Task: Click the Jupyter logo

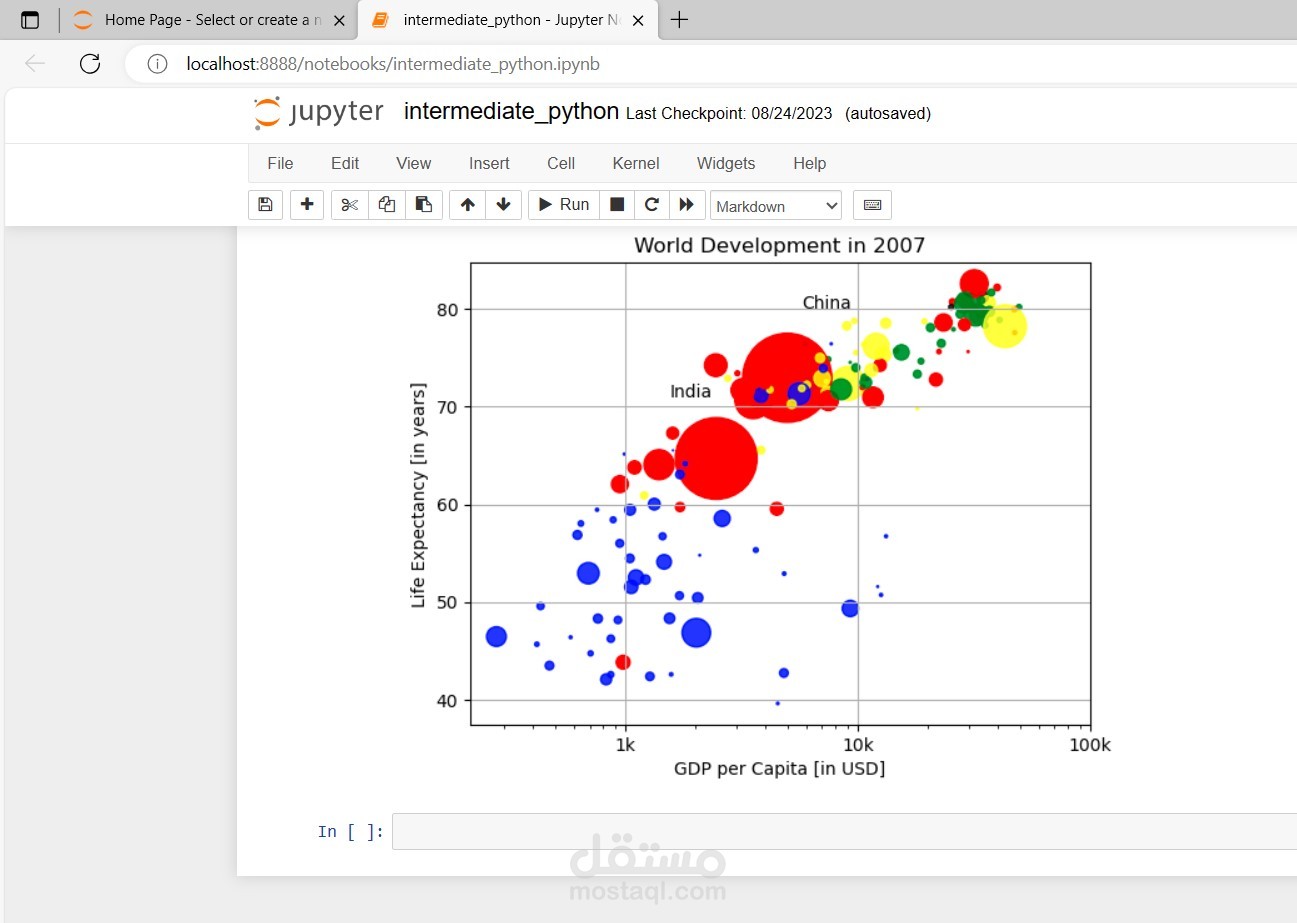Action: tap(318, 113)
